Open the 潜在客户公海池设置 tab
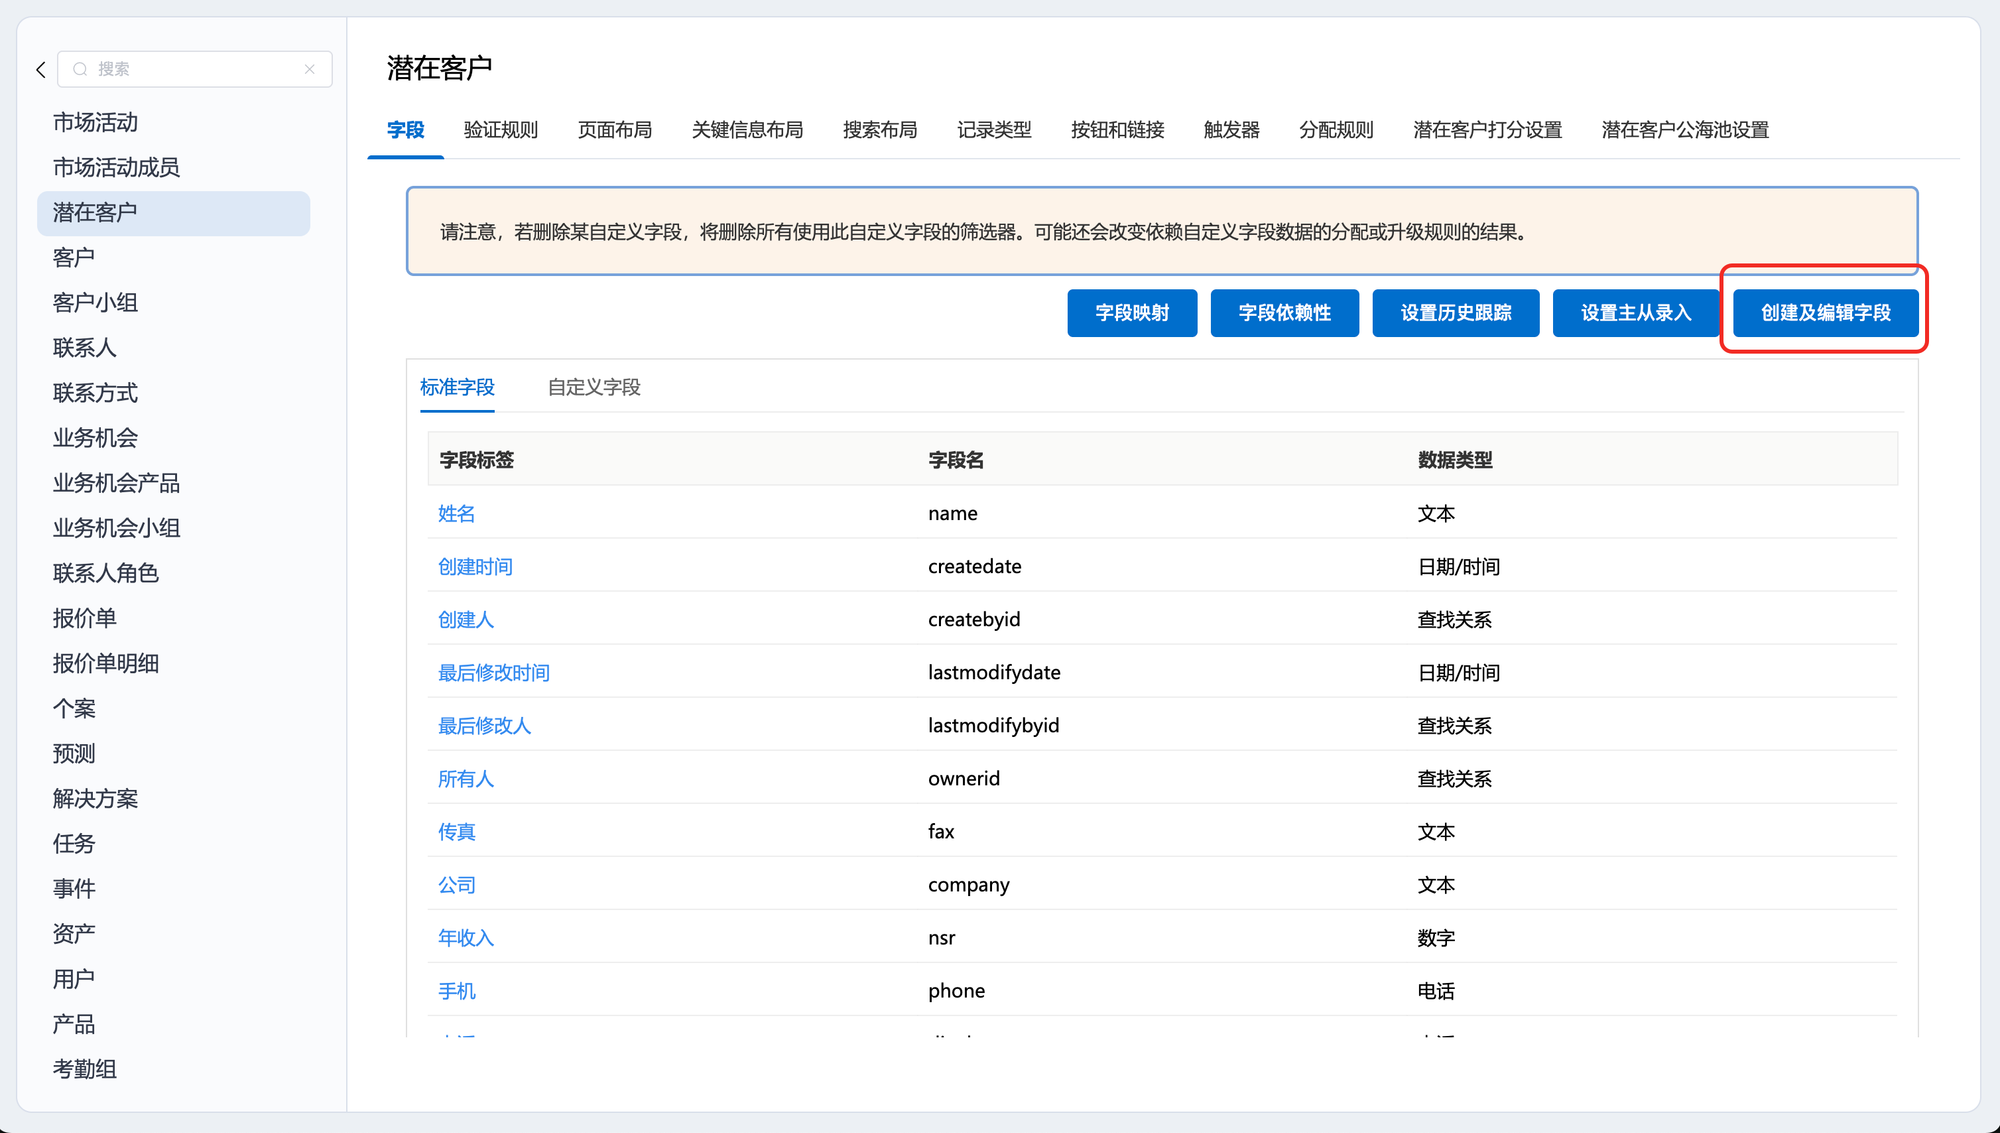Screen dimensions: 2000x1133 [1684, 130]
